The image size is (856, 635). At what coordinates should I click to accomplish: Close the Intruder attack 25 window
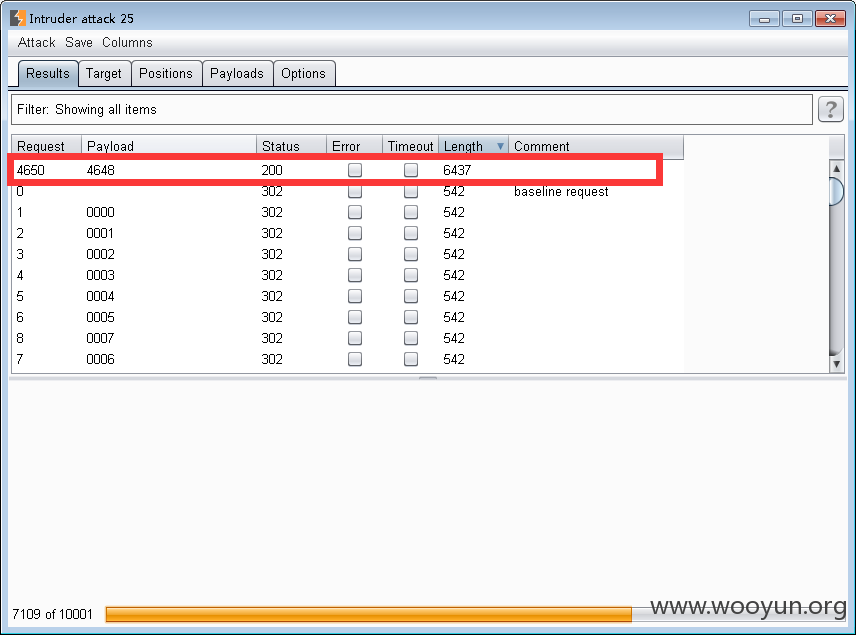point(830,19)
